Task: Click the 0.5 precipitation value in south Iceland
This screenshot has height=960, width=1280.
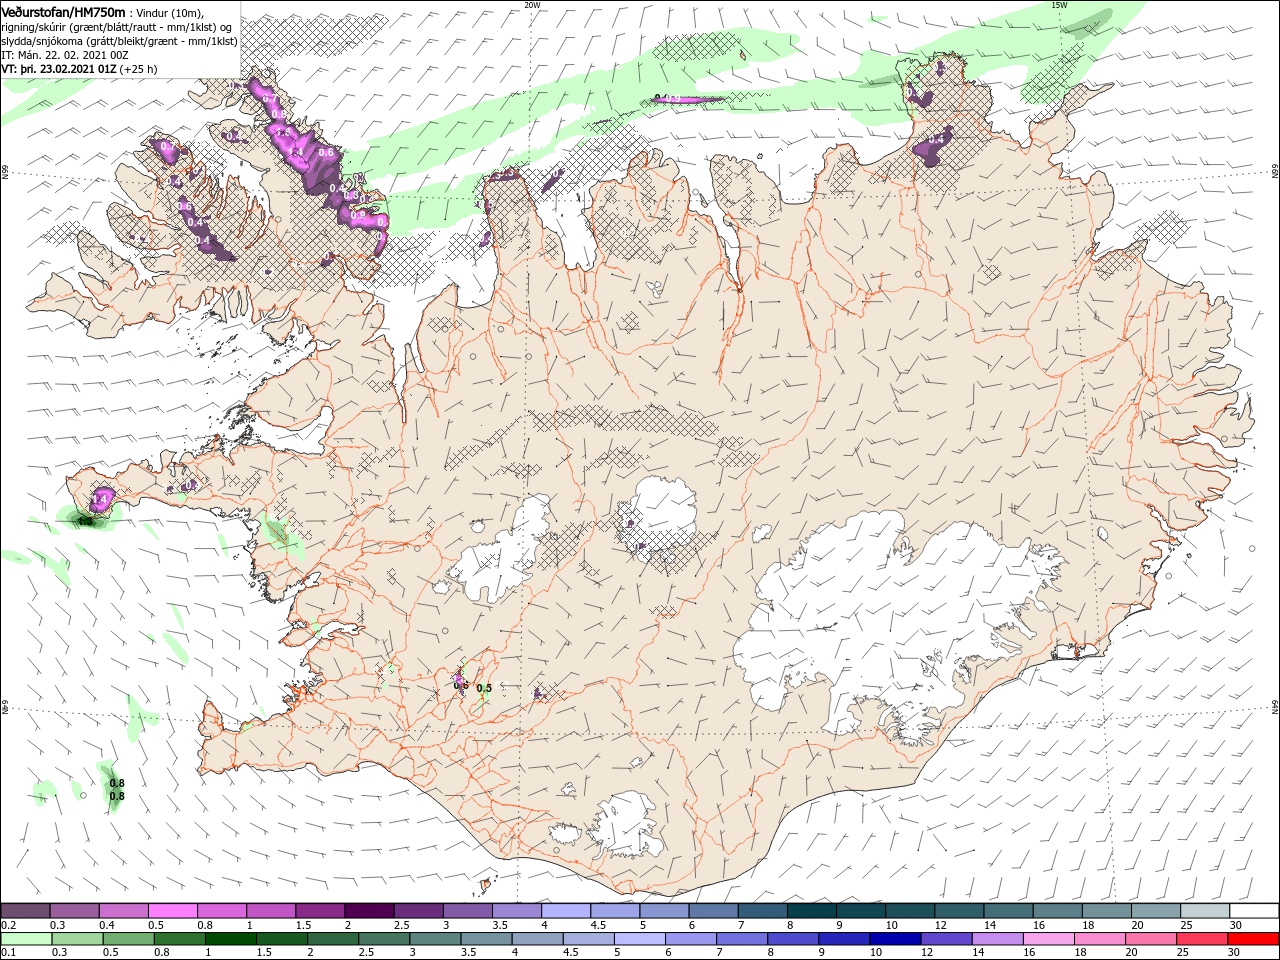Action: tap(484, 688)
